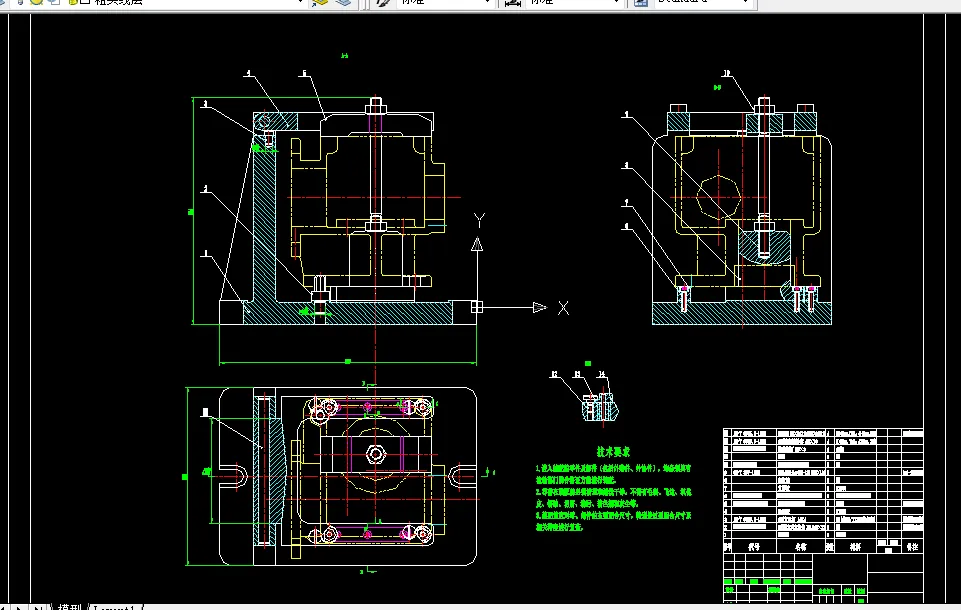Click the 代号 column header in title block

(754, 546)
